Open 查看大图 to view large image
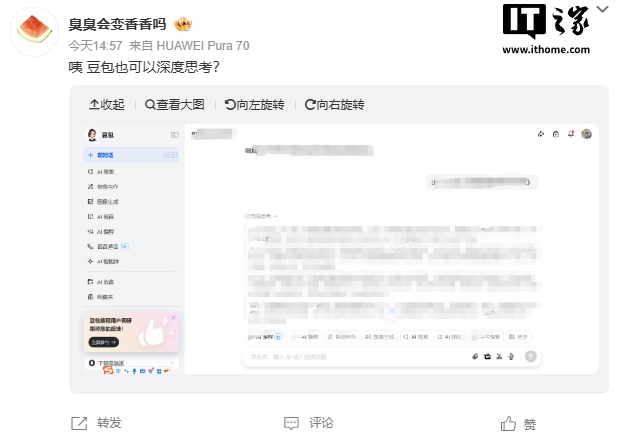 coord(175,105)
